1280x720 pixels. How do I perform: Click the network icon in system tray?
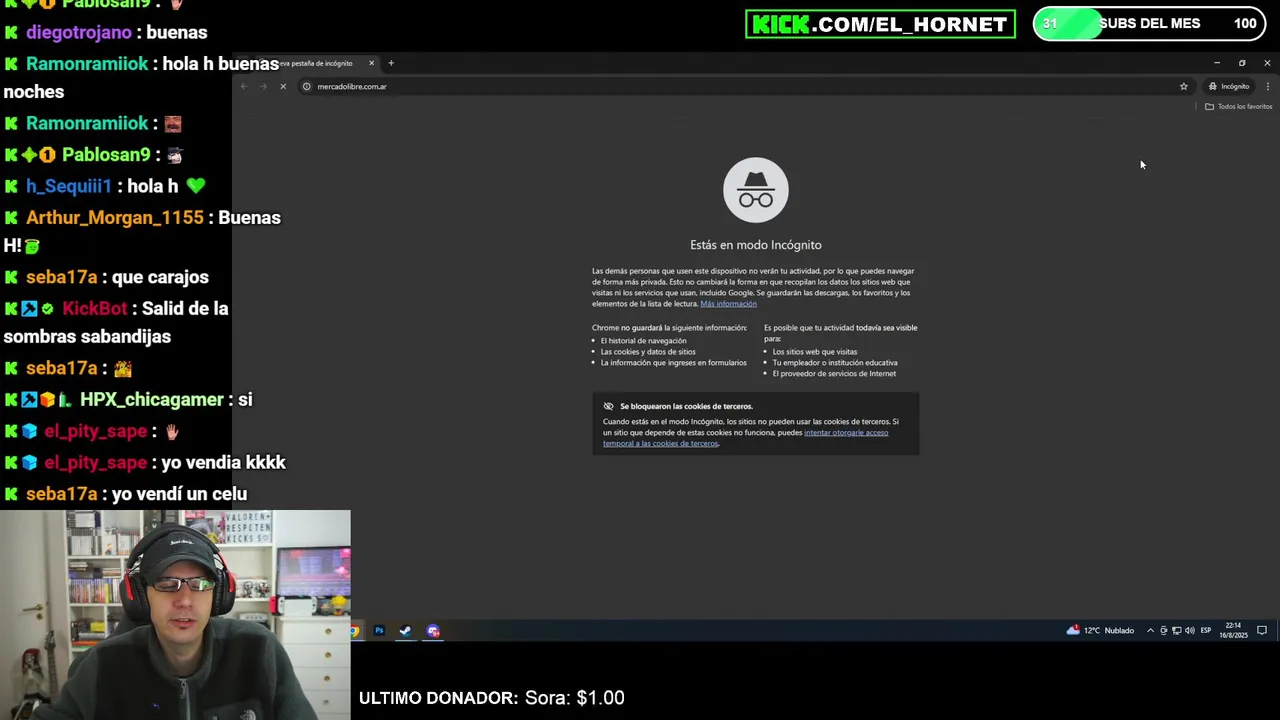(x=1176, y=631)
